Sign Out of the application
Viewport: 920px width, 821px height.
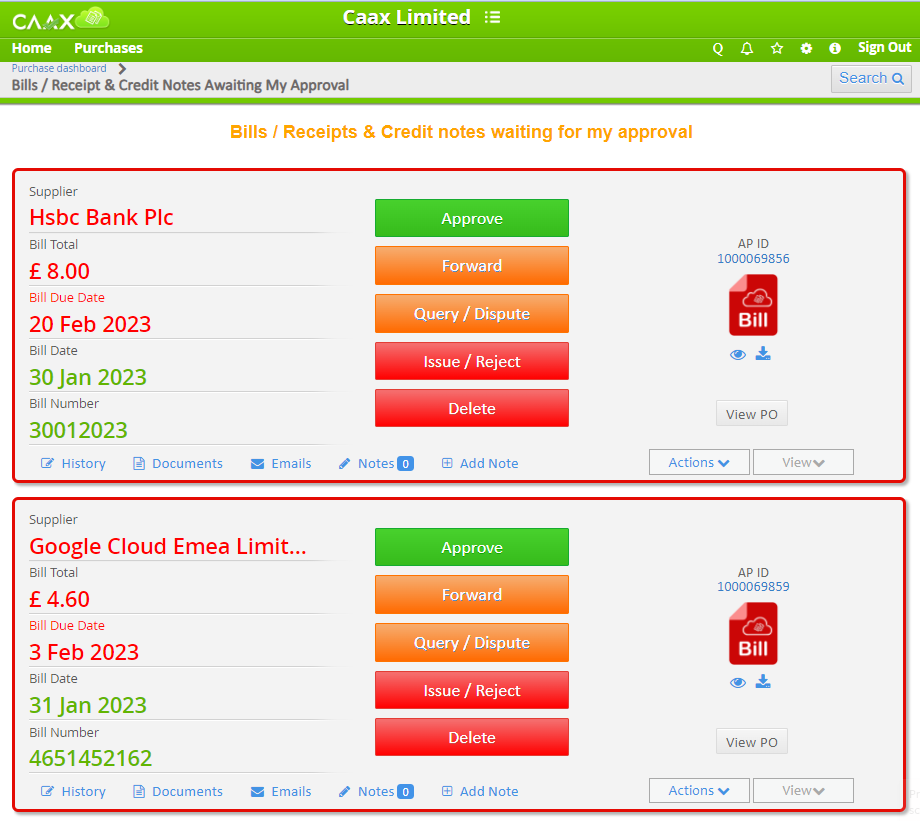click(884, 48)
